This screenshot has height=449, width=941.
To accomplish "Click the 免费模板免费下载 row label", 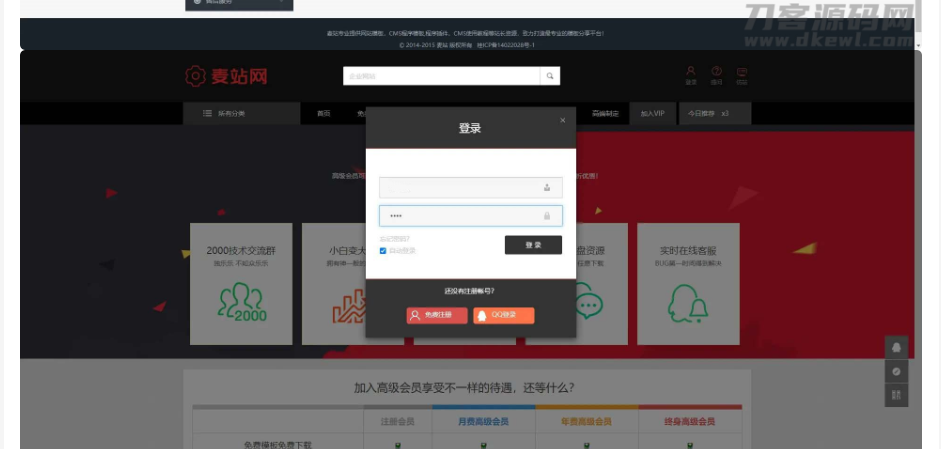I will tap(278, 445).
